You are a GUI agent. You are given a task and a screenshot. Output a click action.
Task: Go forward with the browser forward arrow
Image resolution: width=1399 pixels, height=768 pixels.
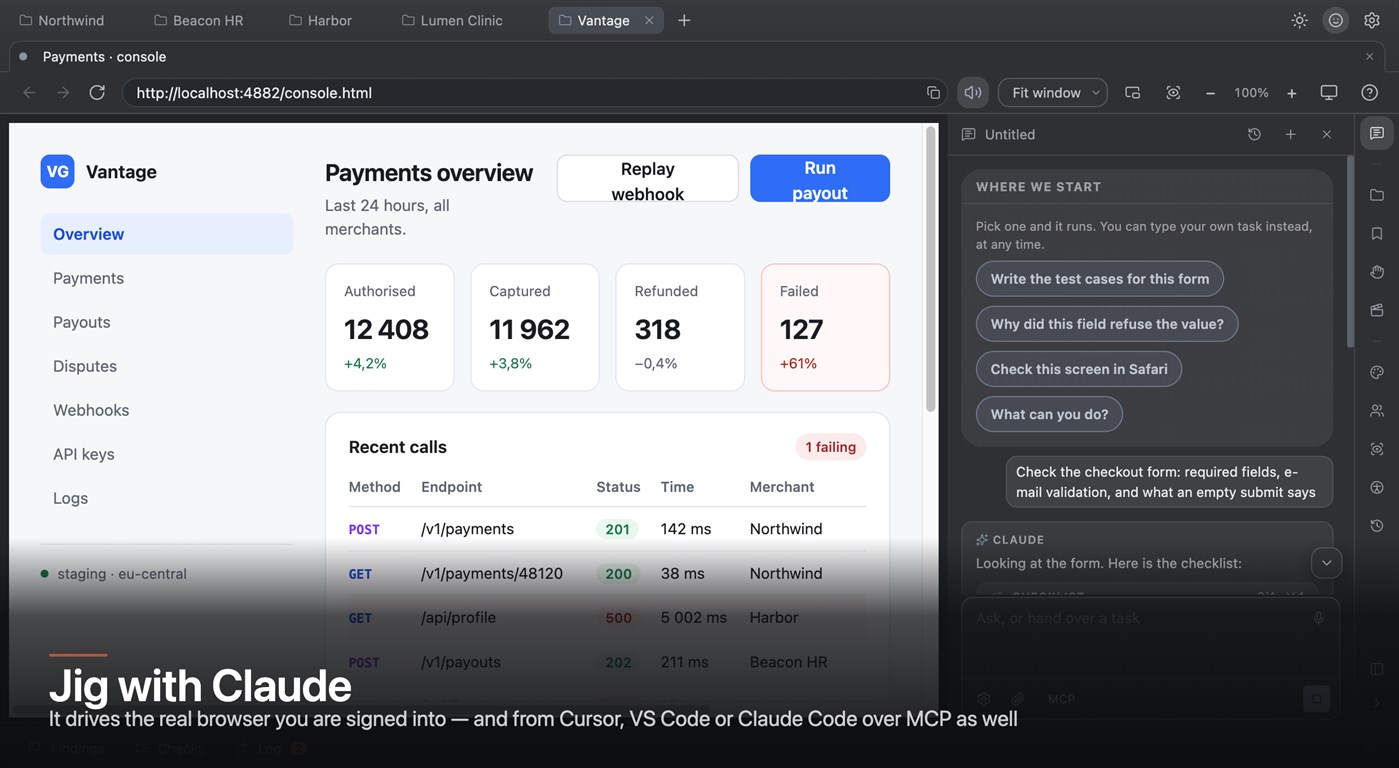(63, 93)
